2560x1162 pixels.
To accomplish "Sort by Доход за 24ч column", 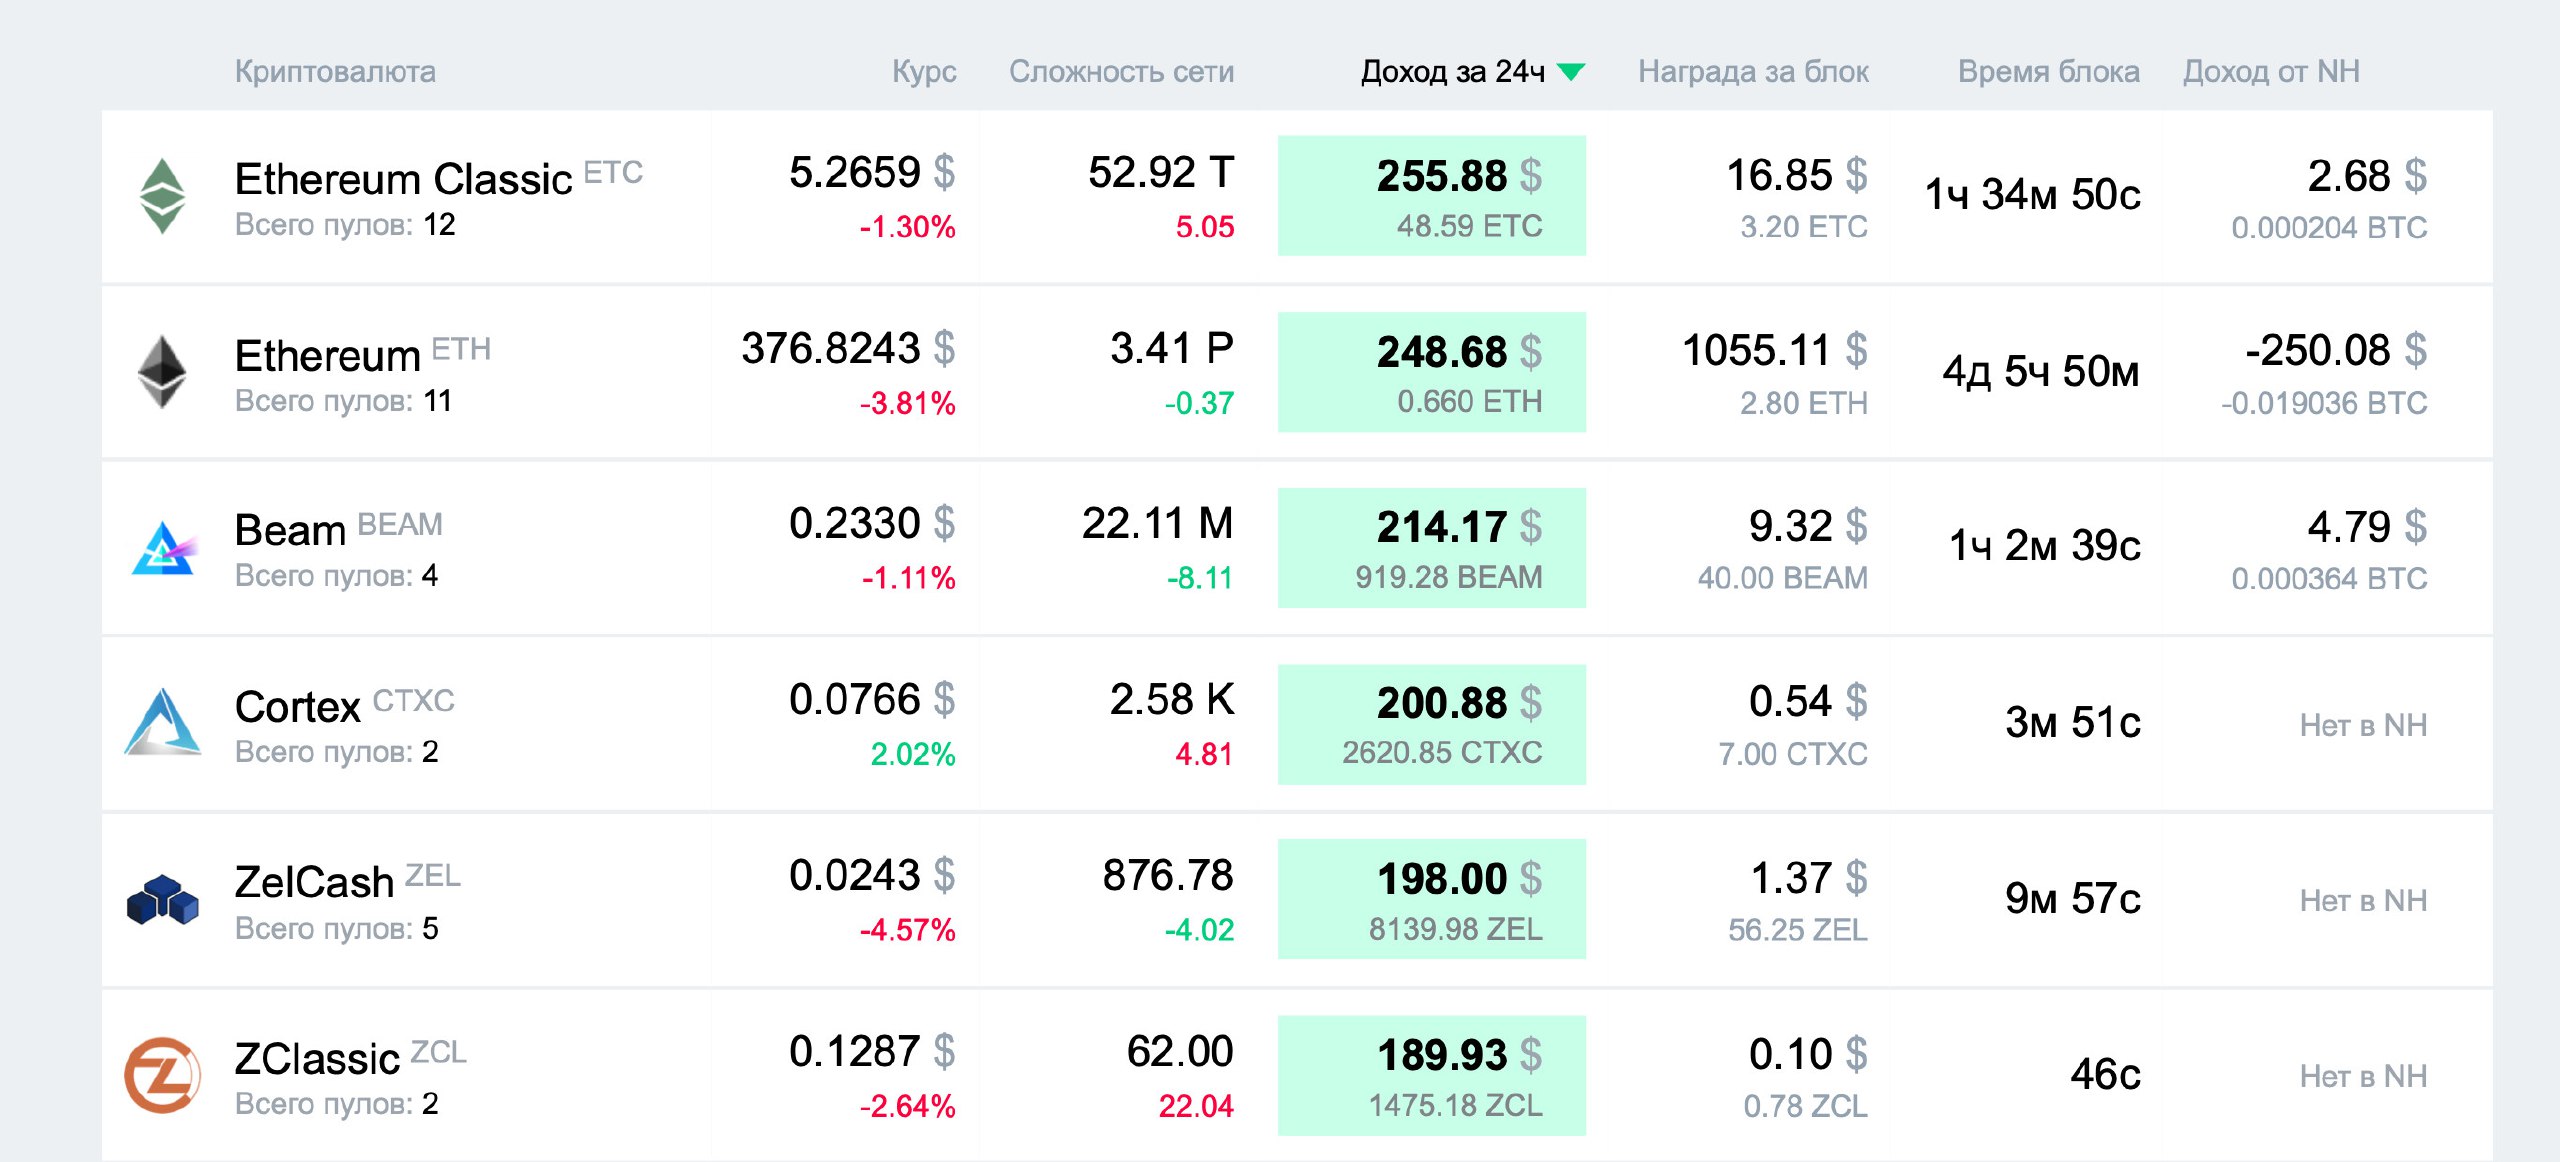I will coord(1452,72).
